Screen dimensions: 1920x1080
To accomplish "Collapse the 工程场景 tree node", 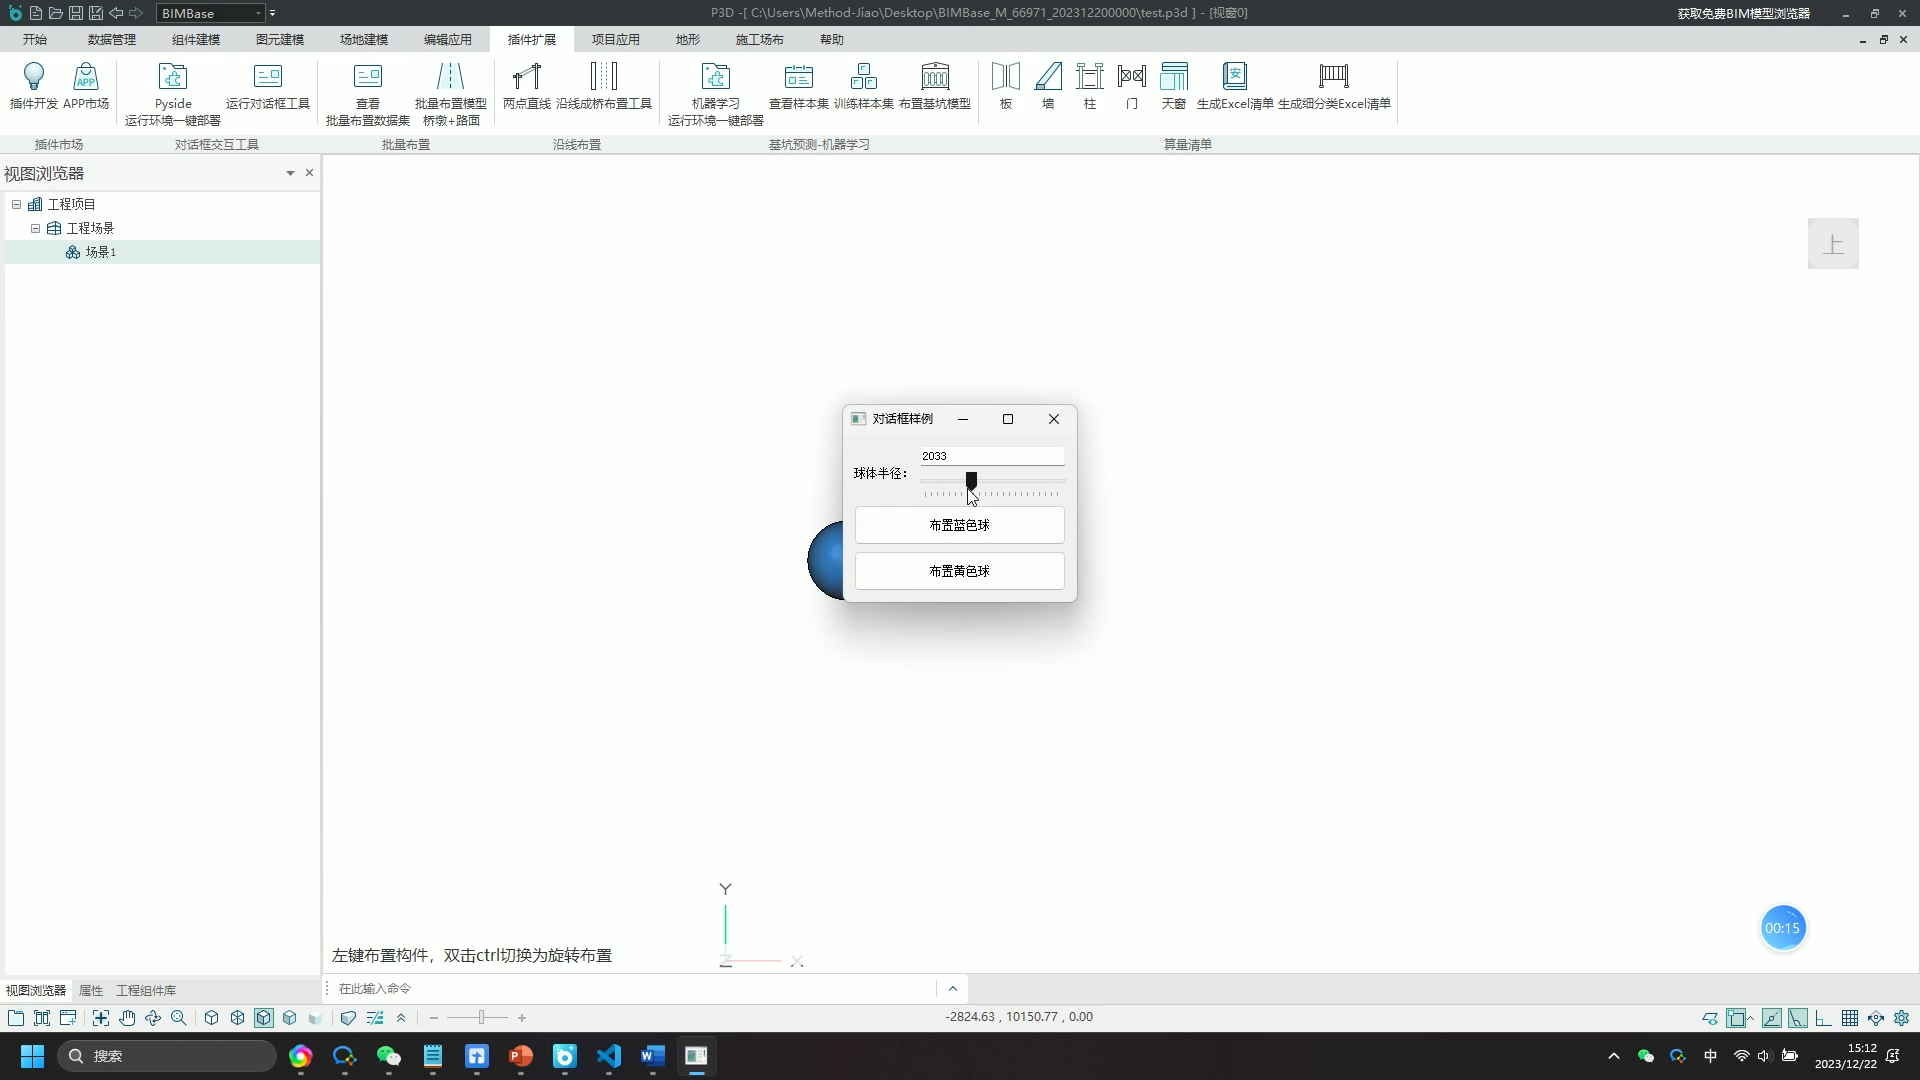I will (36, 228).
